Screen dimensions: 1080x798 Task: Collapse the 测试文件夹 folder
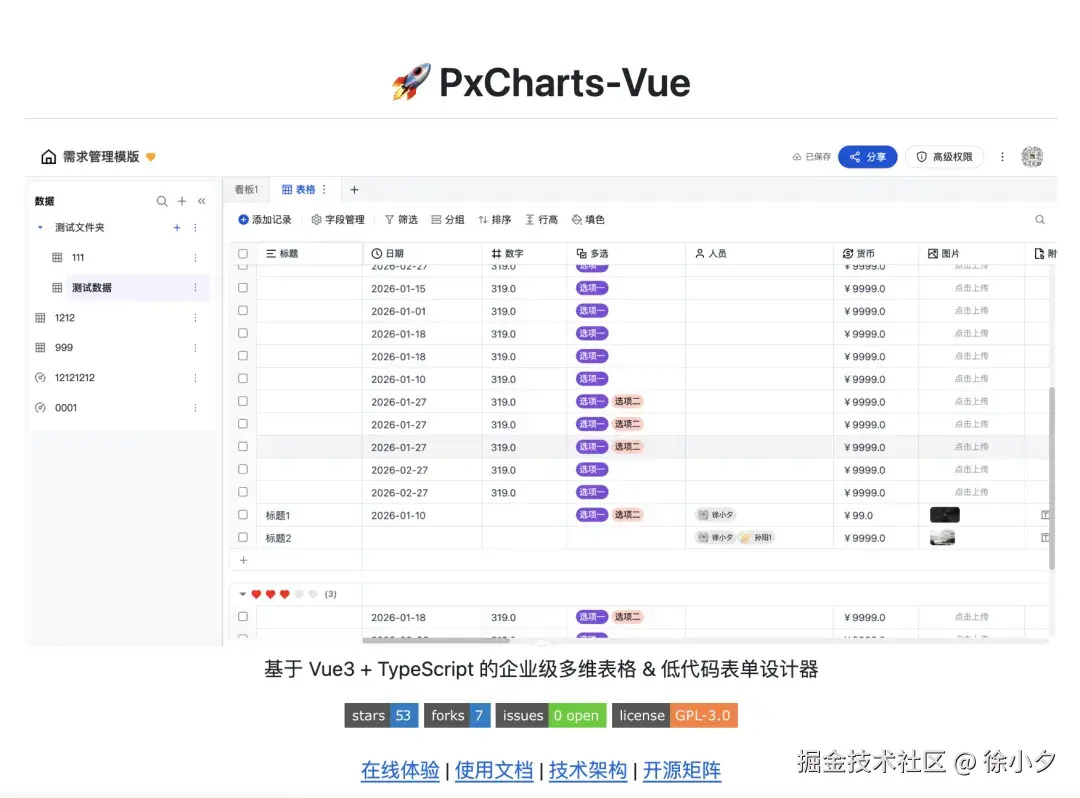tap(40, 227)
